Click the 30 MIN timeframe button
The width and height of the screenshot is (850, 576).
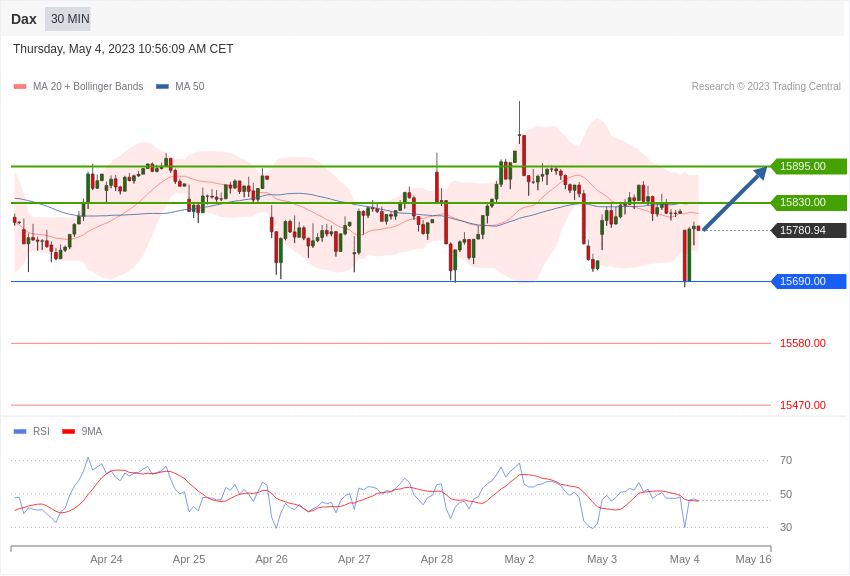click(68, 19)
